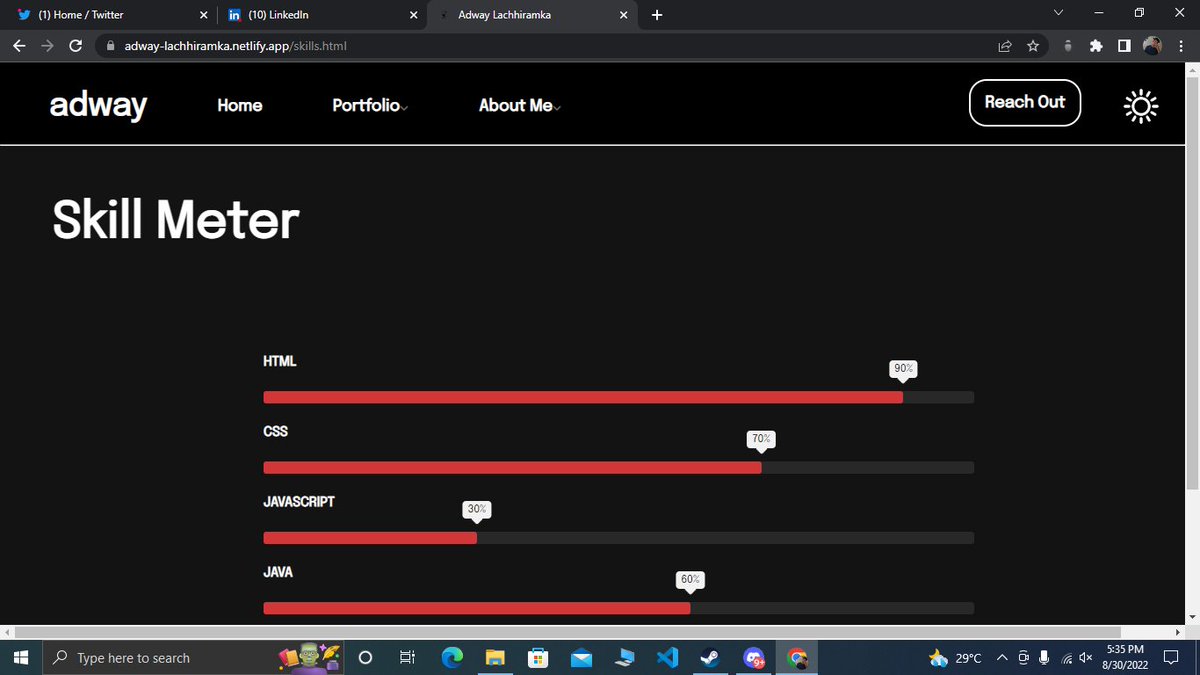Viewport: 1200px width, 675px height.
Task: Click the 60% tooltip label
Action: 690,579
